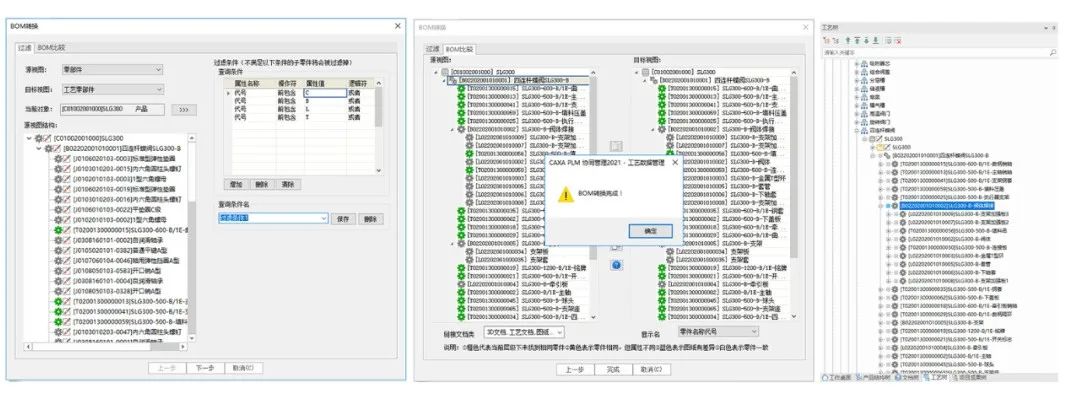Switch to the 过滤 tab in compare dialog
The height and width of the screenshot is (399, 1065).
[432, 49]
